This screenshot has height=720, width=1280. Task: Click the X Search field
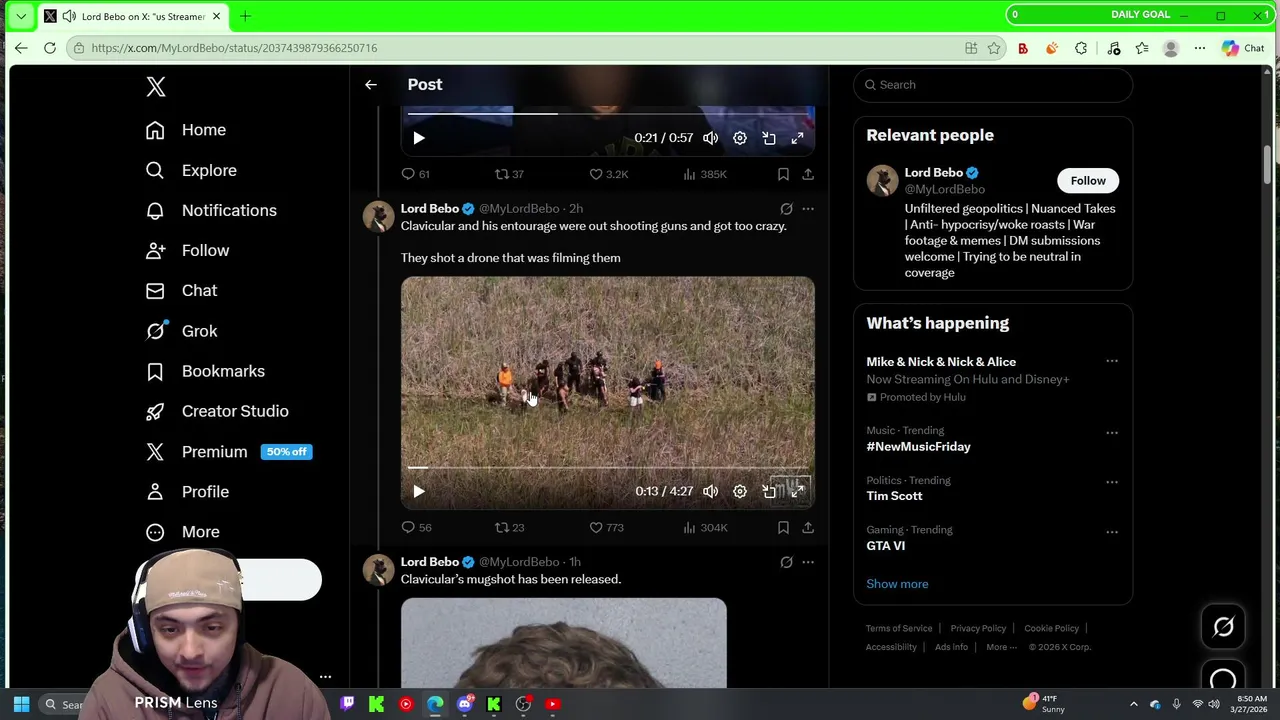coord(993,85)
